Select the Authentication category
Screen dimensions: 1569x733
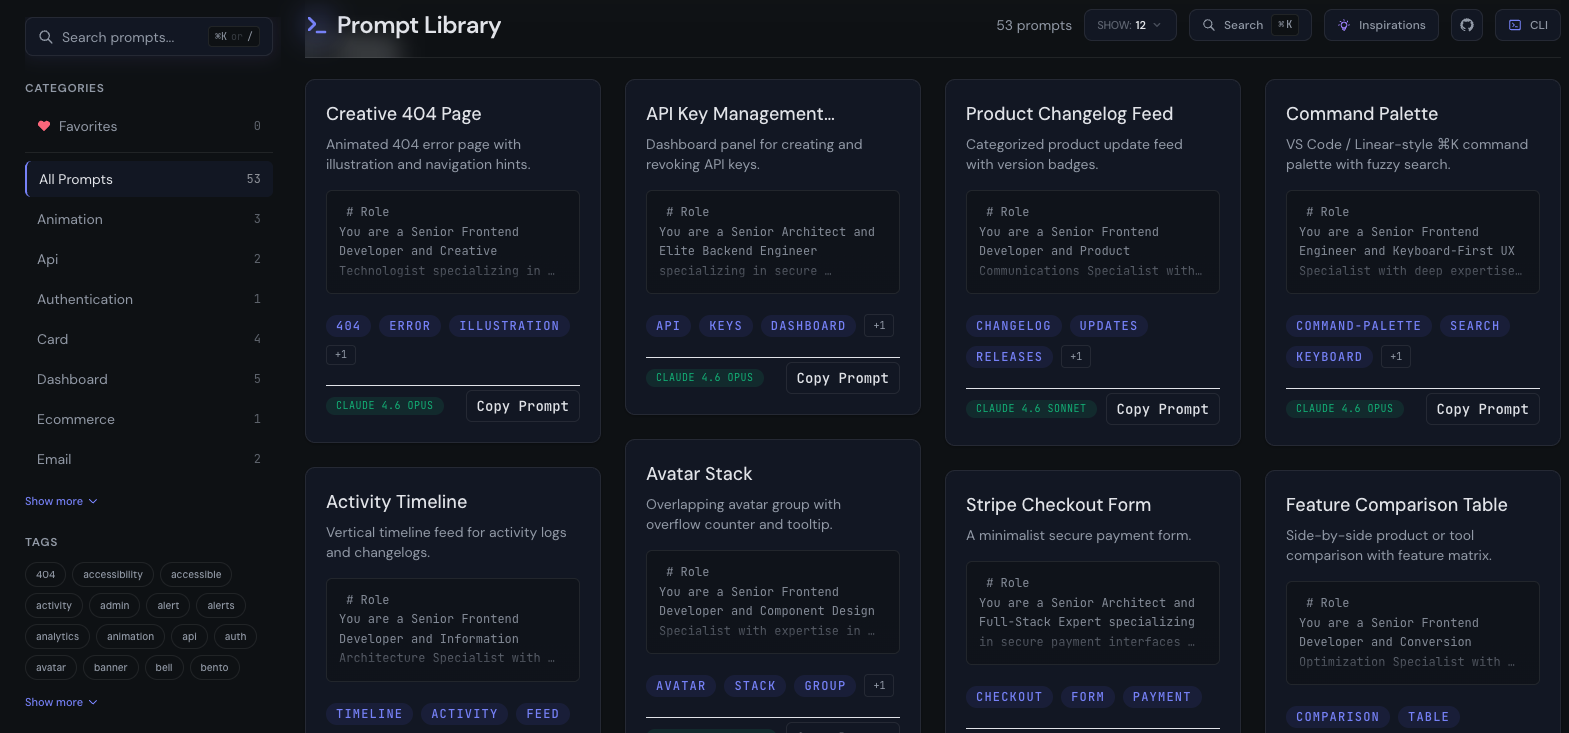coord(149,299)
